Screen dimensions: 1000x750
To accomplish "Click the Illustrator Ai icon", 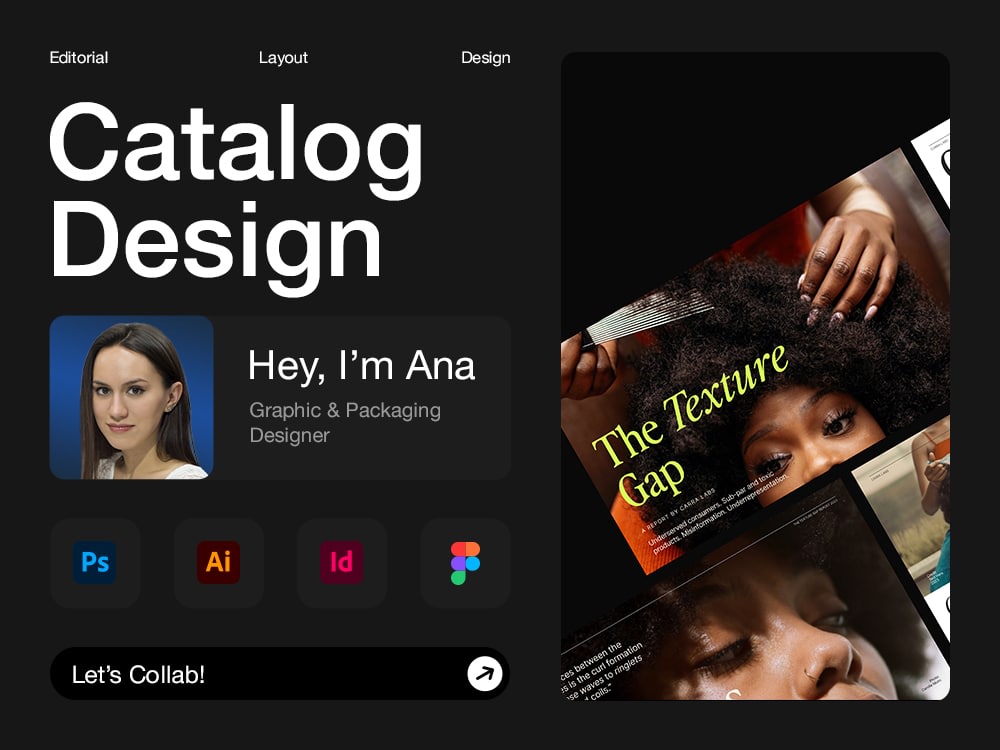I will point(218,562).
